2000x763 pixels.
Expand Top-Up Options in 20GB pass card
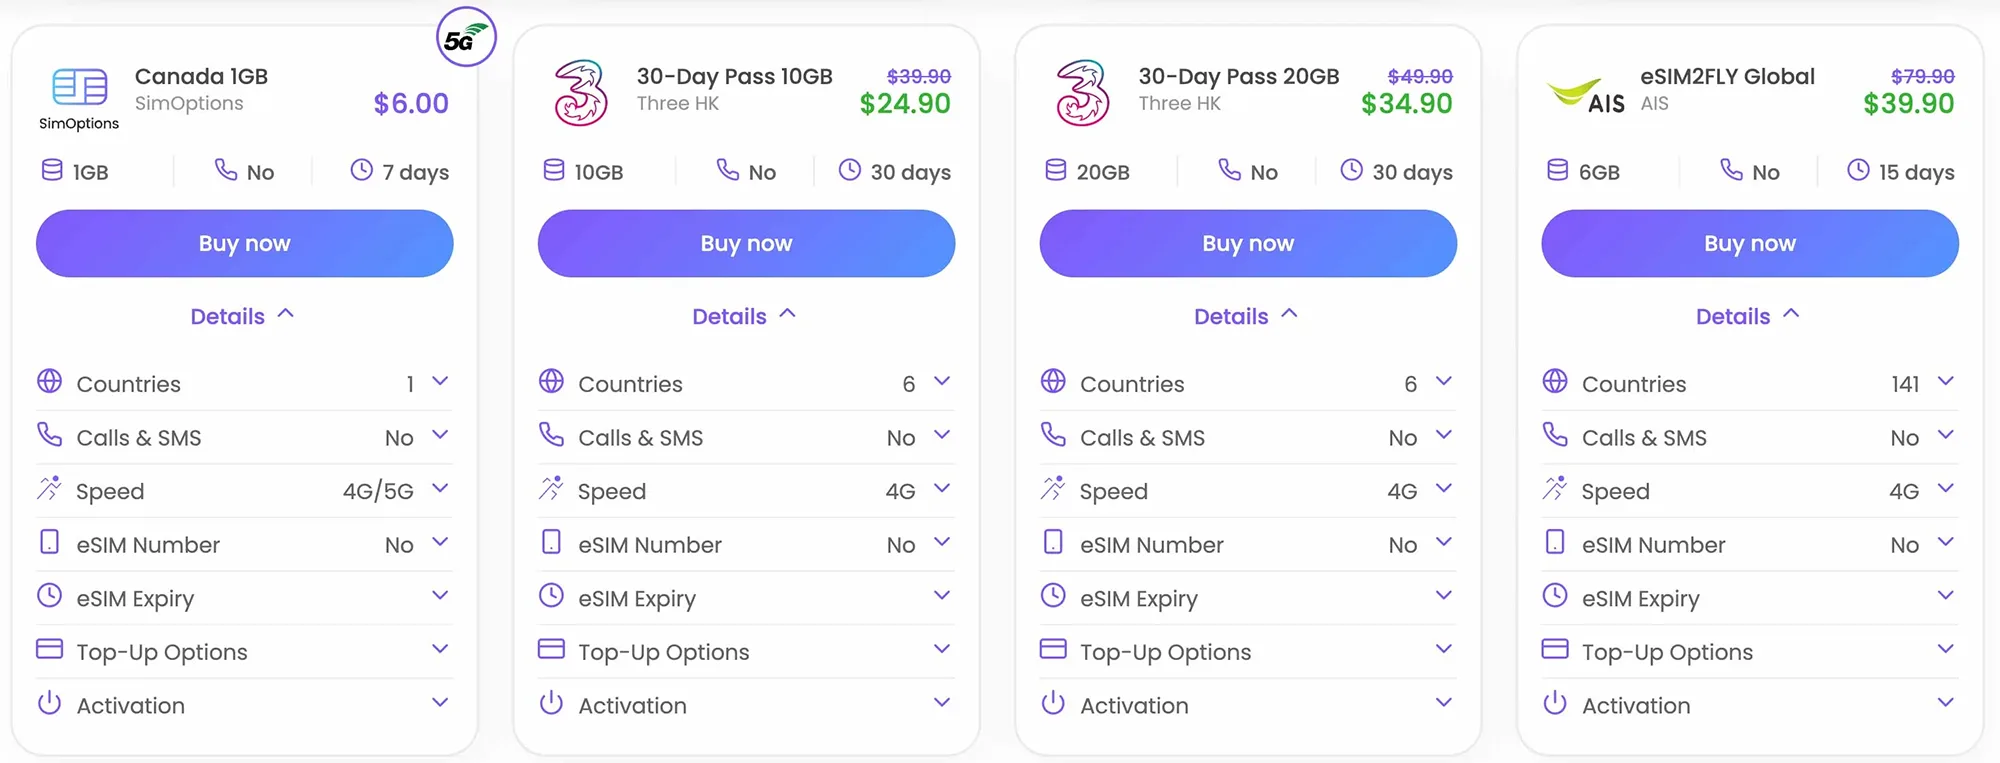tap(1249, 651)
